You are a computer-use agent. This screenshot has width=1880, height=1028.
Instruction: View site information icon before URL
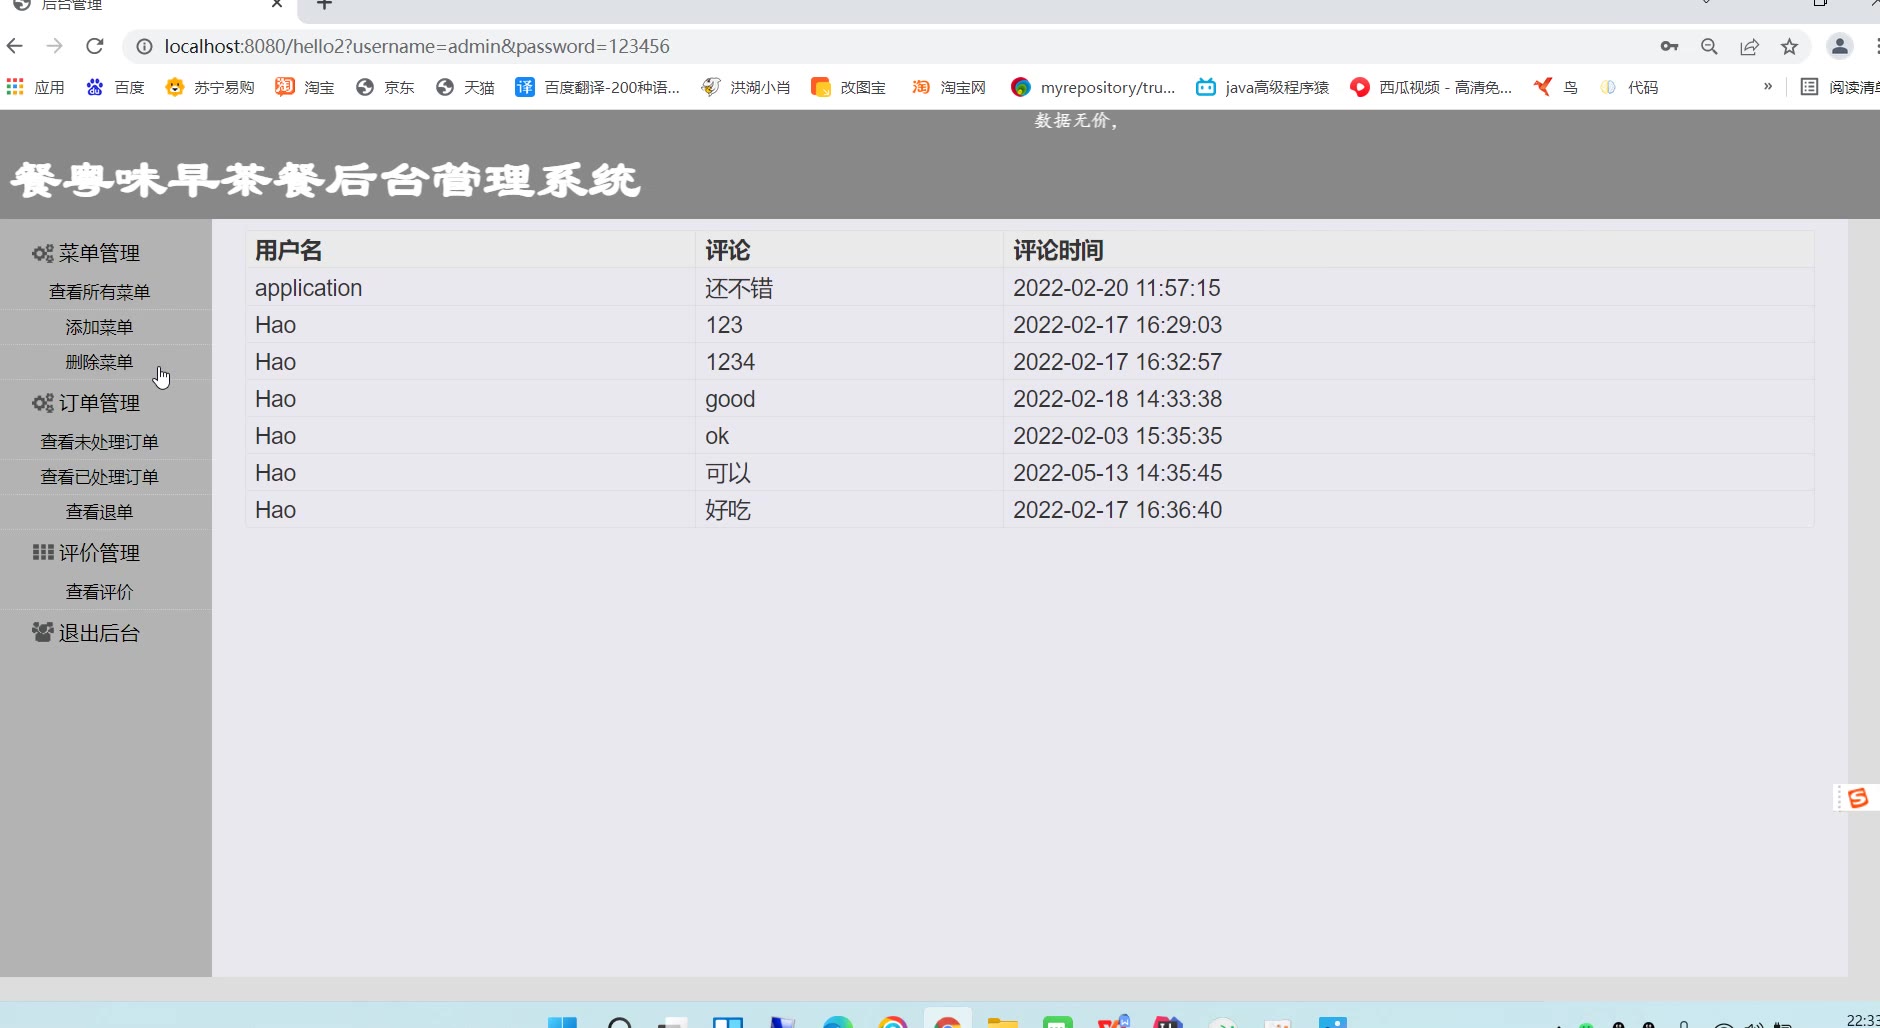pos(144,46)
